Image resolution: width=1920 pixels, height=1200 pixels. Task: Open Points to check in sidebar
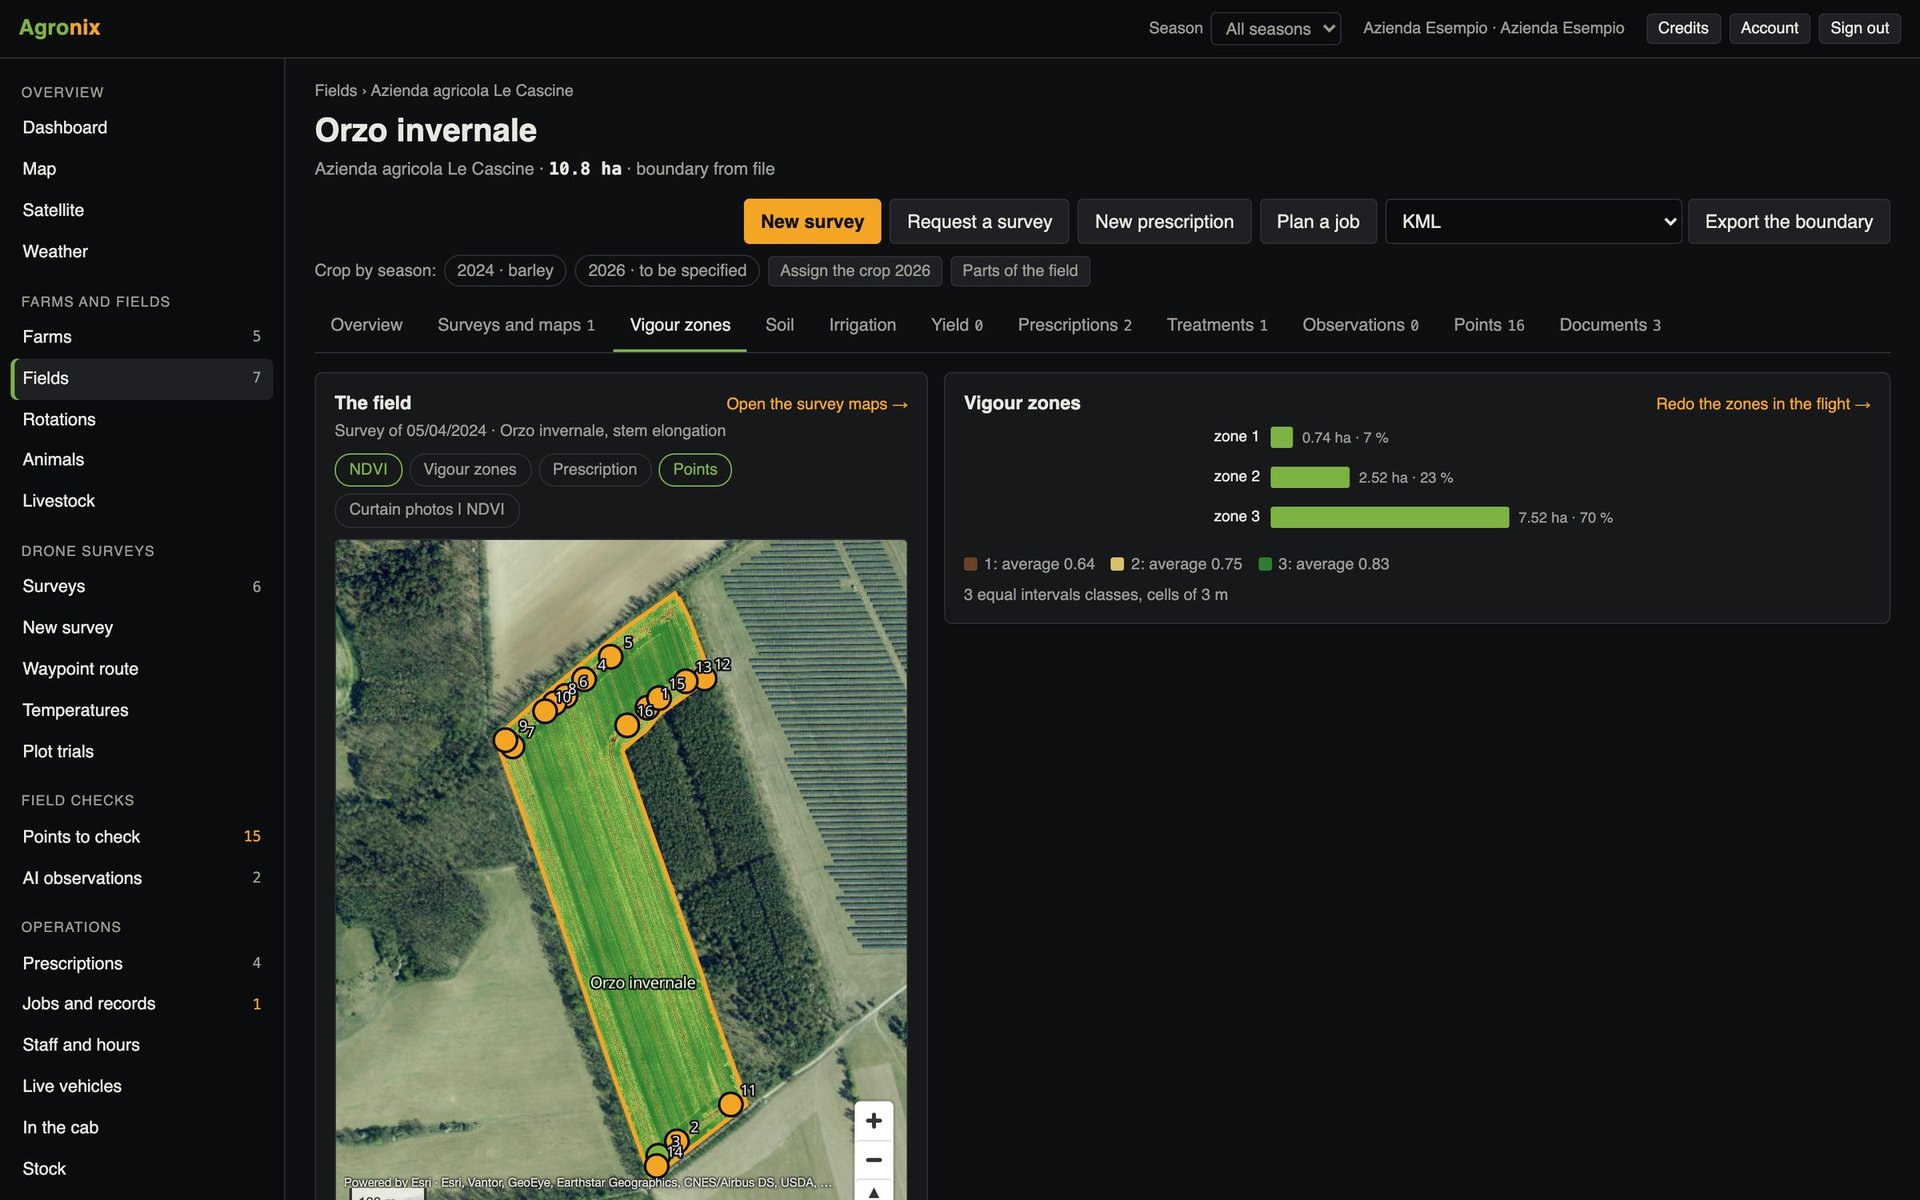[x=141, y=837]
